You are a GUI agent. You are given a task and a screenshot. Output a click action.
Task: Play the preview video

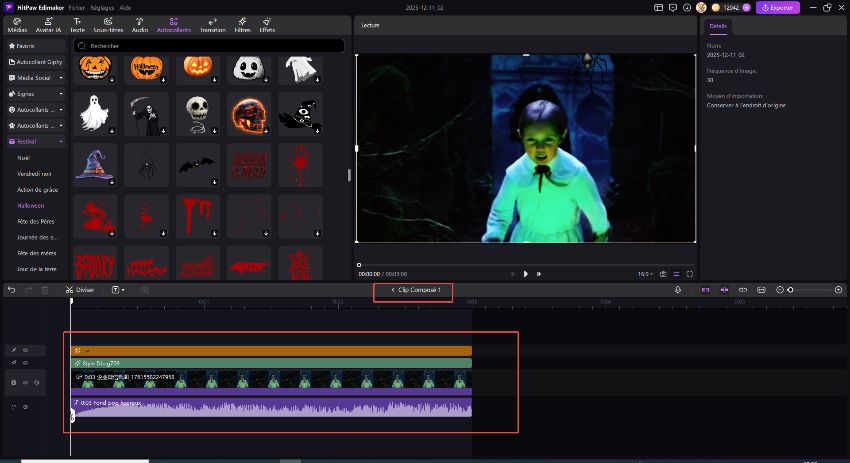point(525,274)
